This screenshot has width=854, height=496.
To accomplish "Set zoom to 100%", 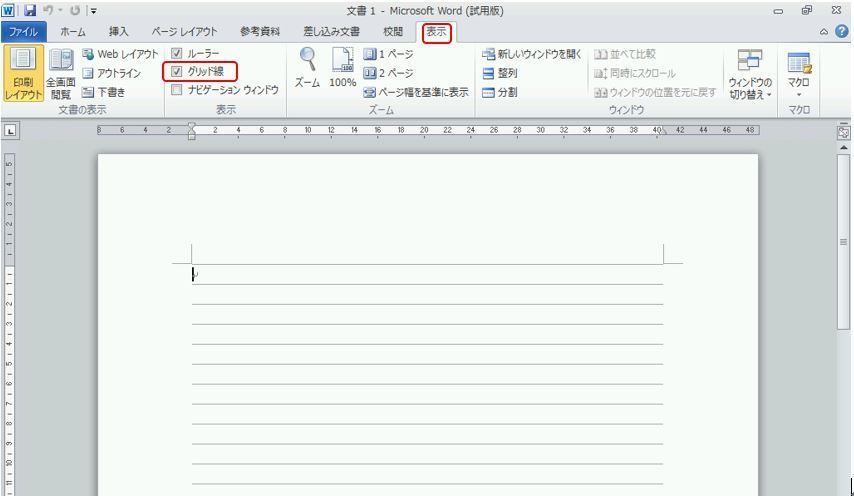I will (x=343, y=68).
